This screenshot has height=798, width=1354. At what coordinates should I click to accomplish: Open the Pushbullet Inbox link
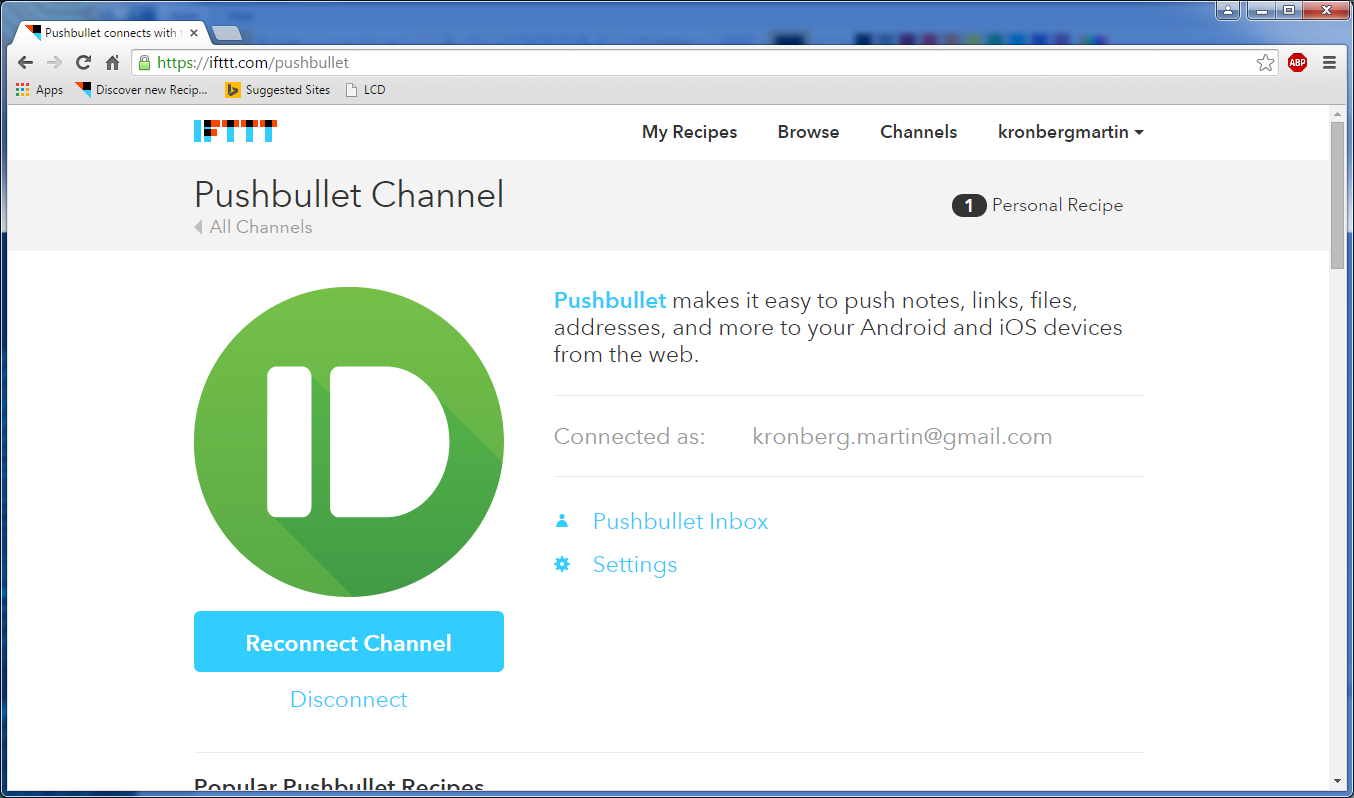pyautogui.click(x=681, y=521)
